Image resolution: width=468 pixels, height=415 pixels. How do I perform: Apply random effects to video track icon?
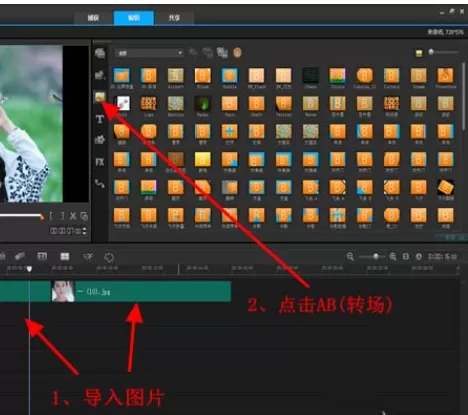pyautogui.click(x=222, y=53)
